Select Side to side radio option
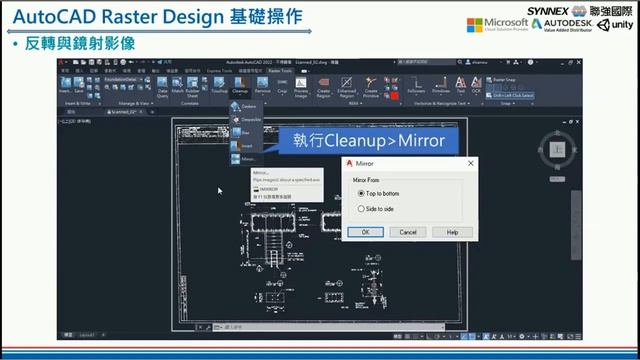This screenshot has width=640, height=360. click(x=376, y=209)
